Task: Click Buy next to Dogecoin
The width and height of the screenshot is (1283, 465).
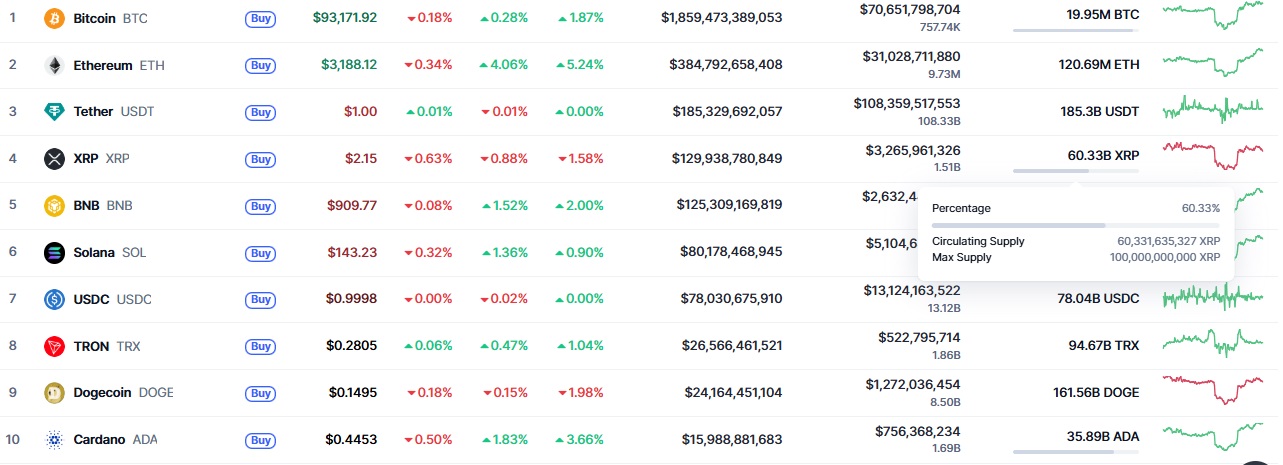Action: (260, 393)
